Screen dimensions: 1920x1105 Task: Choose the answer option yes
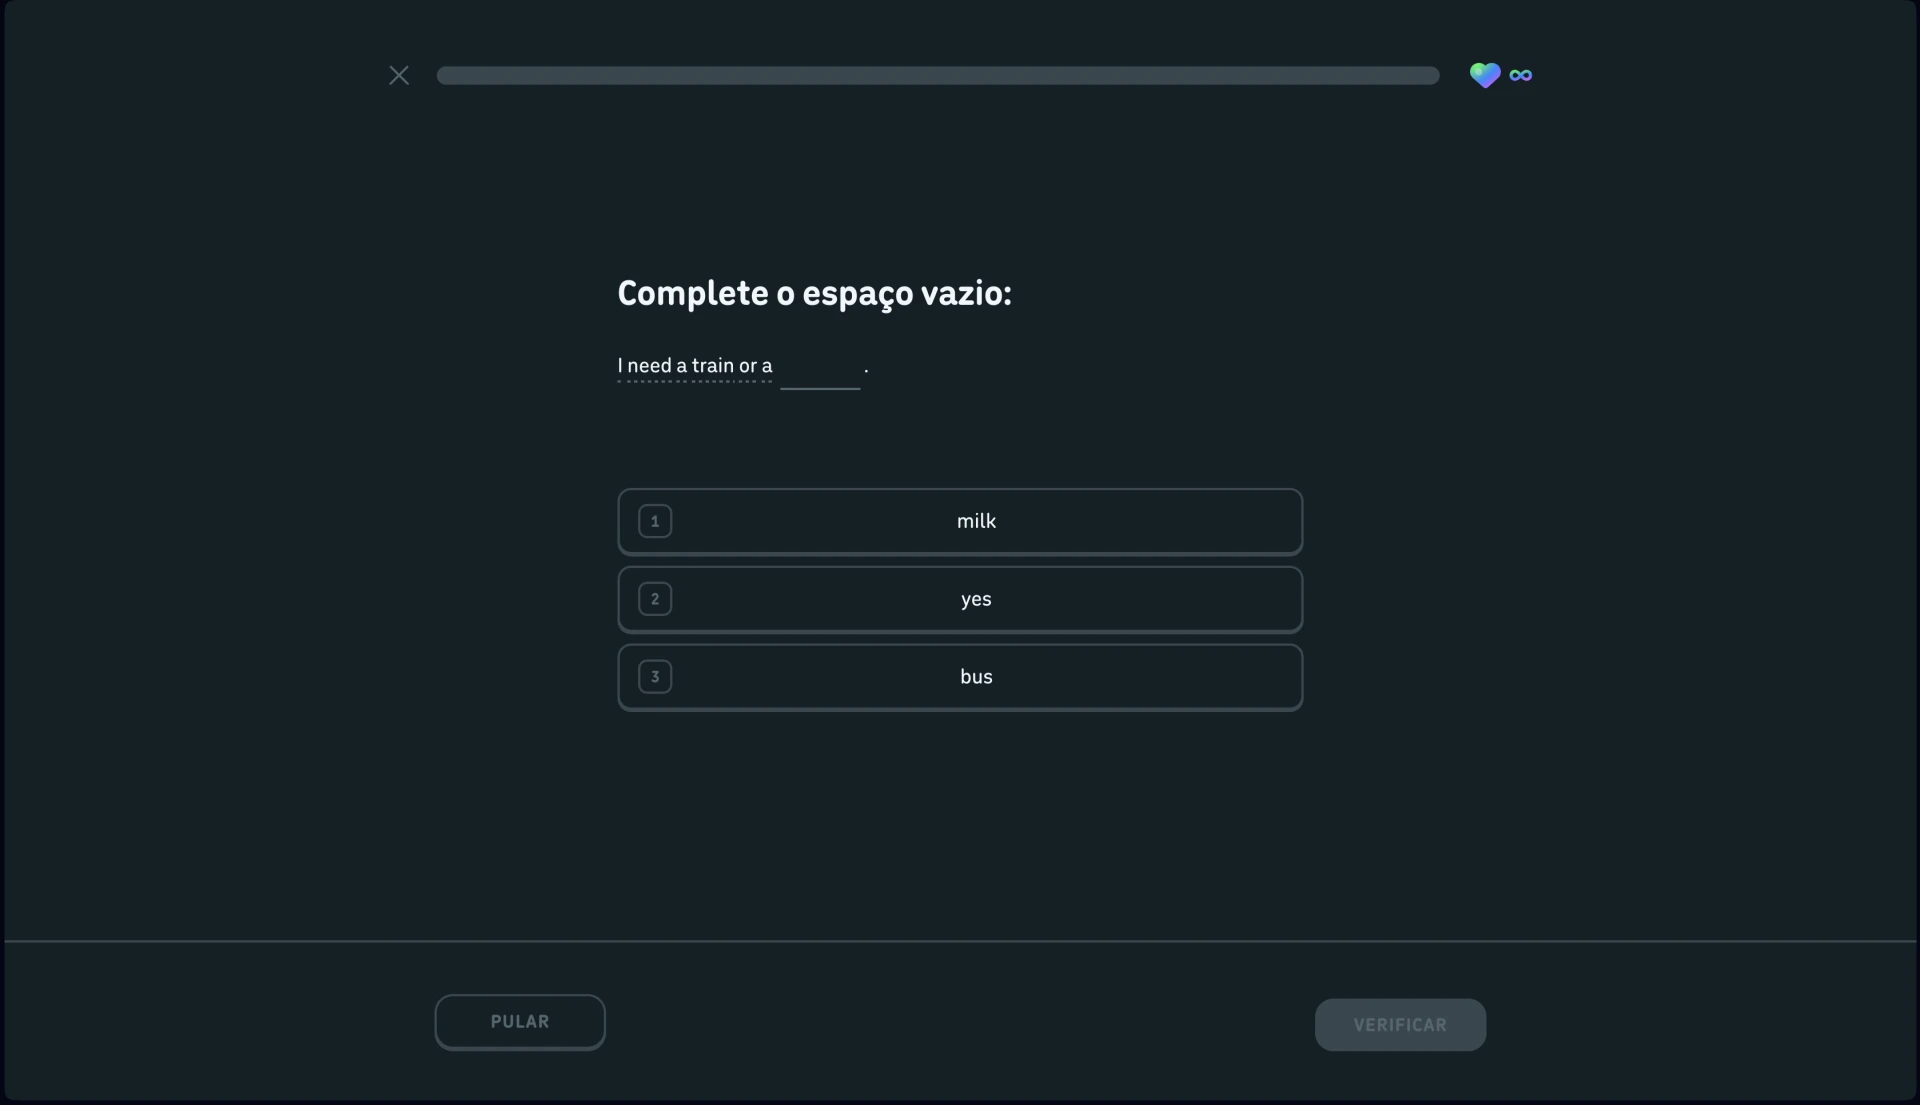[960, 599]
